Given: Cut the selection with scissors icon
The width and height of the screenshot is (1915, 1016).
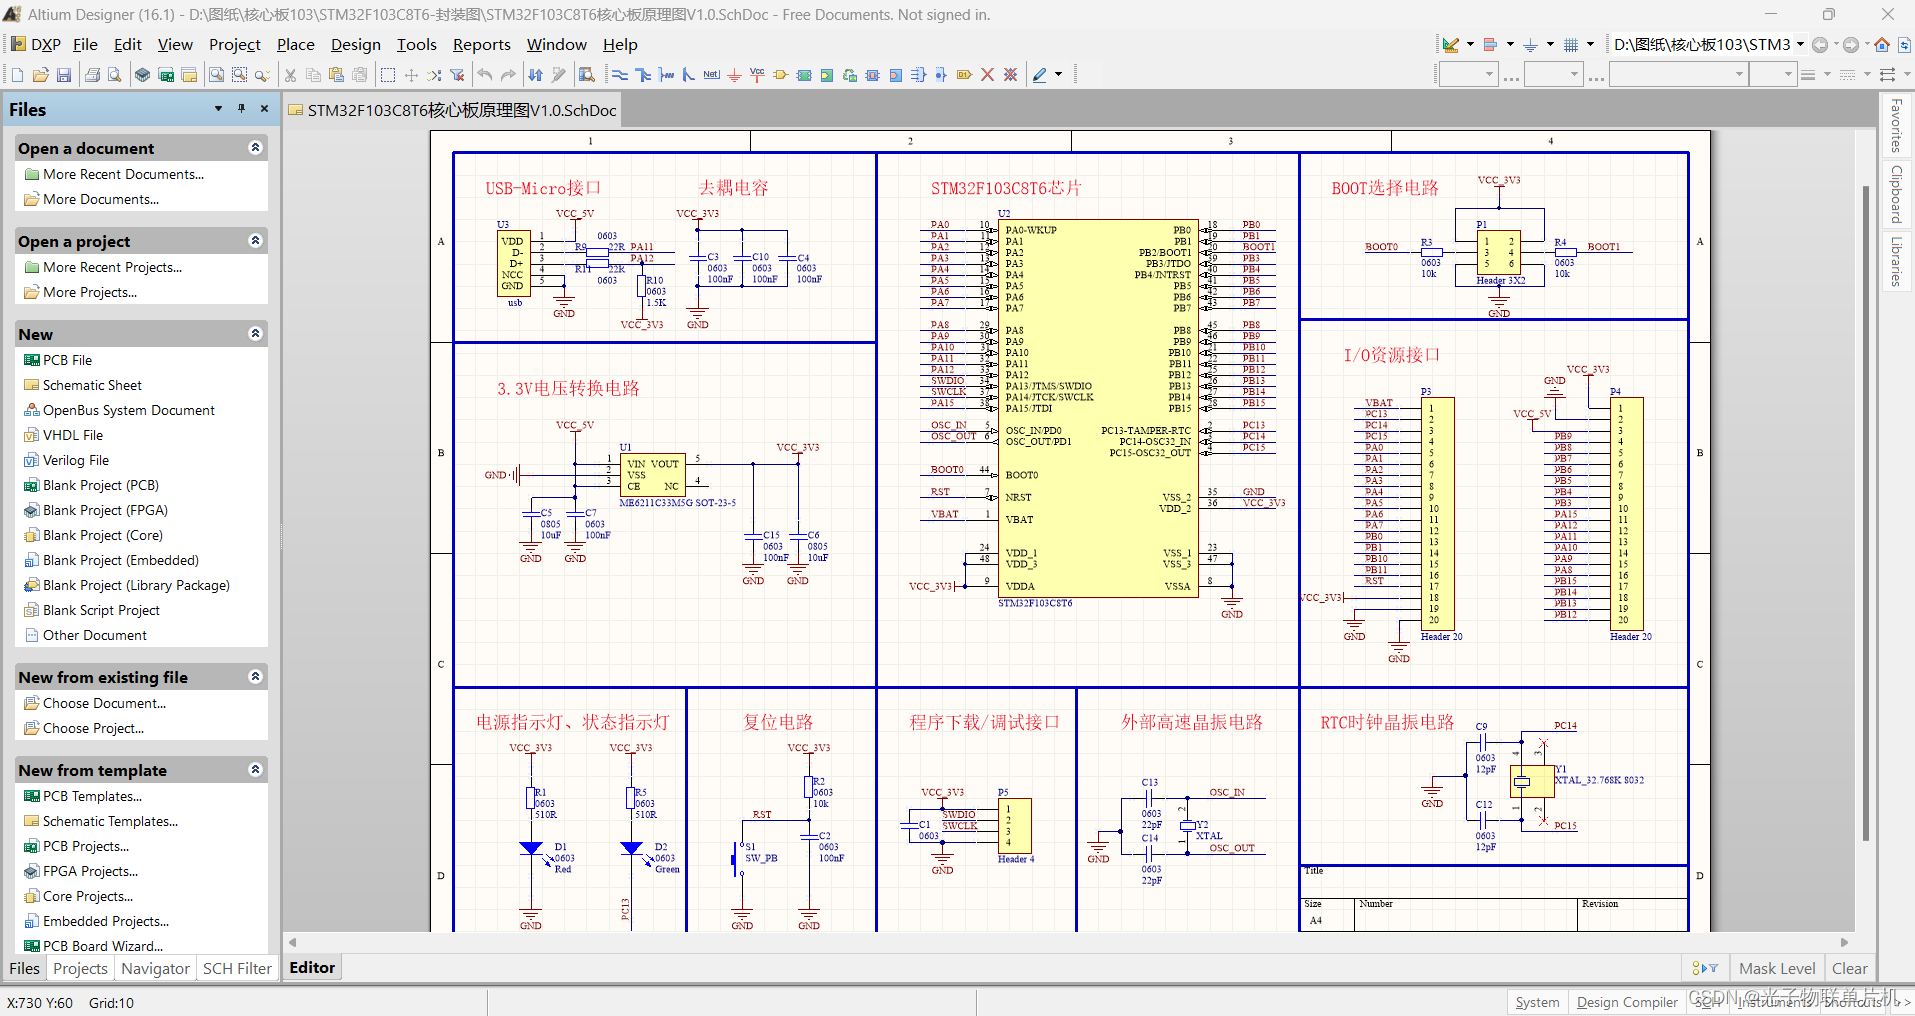Looking at the screenshot, I should (290, 75).
